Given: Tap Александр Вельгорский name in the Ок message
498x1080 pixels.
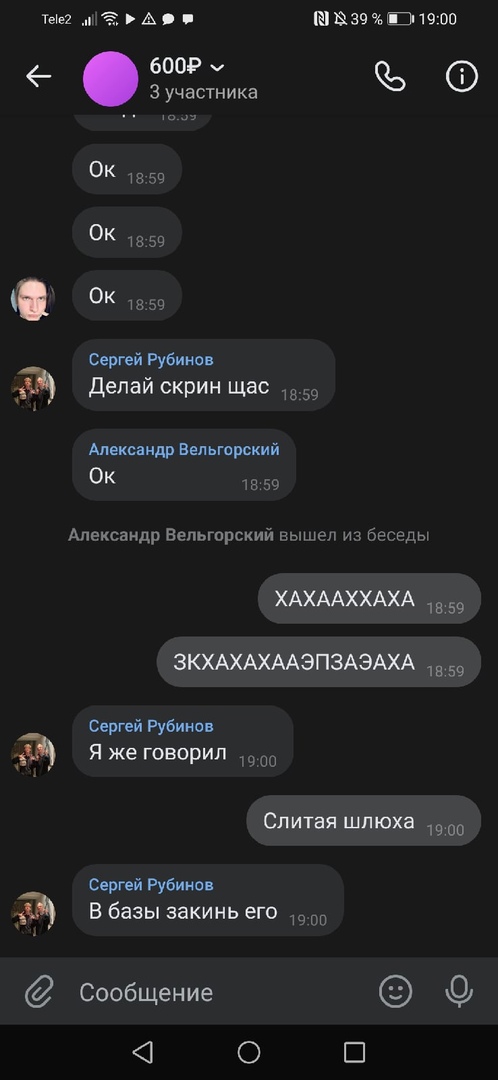Looking at the screenshot, I should (x=184, y=449).
